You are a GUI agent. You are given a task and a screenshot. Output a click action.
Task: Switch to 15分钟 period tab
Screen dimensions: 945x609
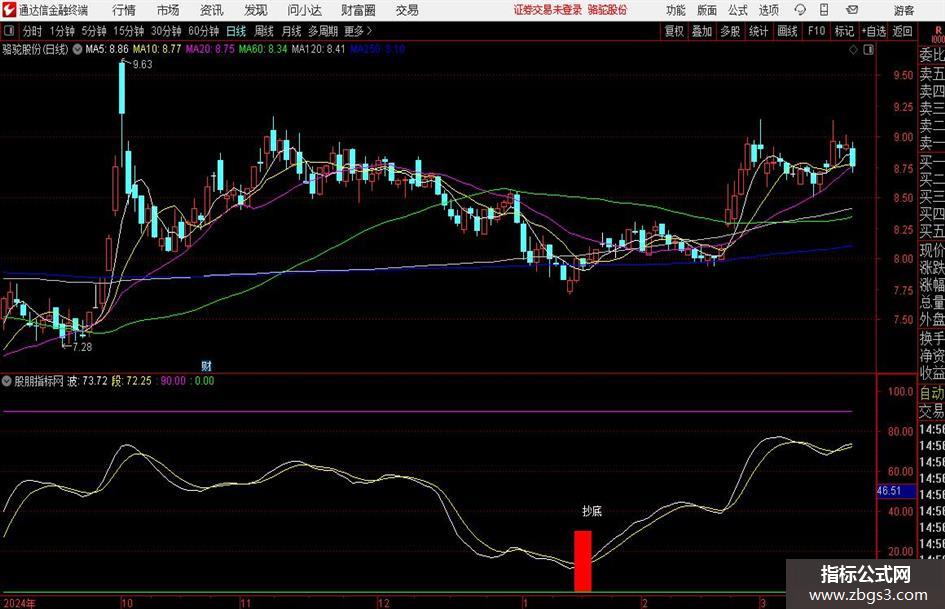(129, 31)
